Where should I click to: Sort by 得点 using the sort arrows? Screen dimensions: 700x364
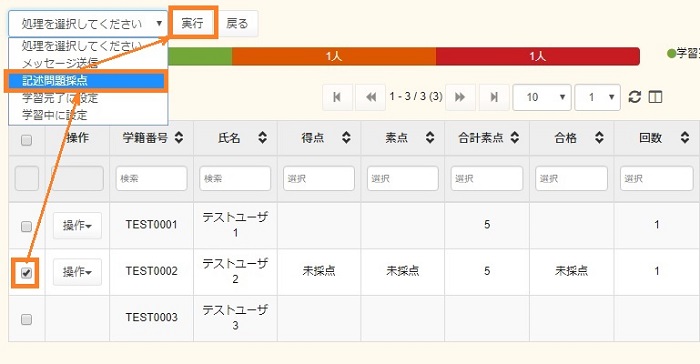(x=346, y=138)
